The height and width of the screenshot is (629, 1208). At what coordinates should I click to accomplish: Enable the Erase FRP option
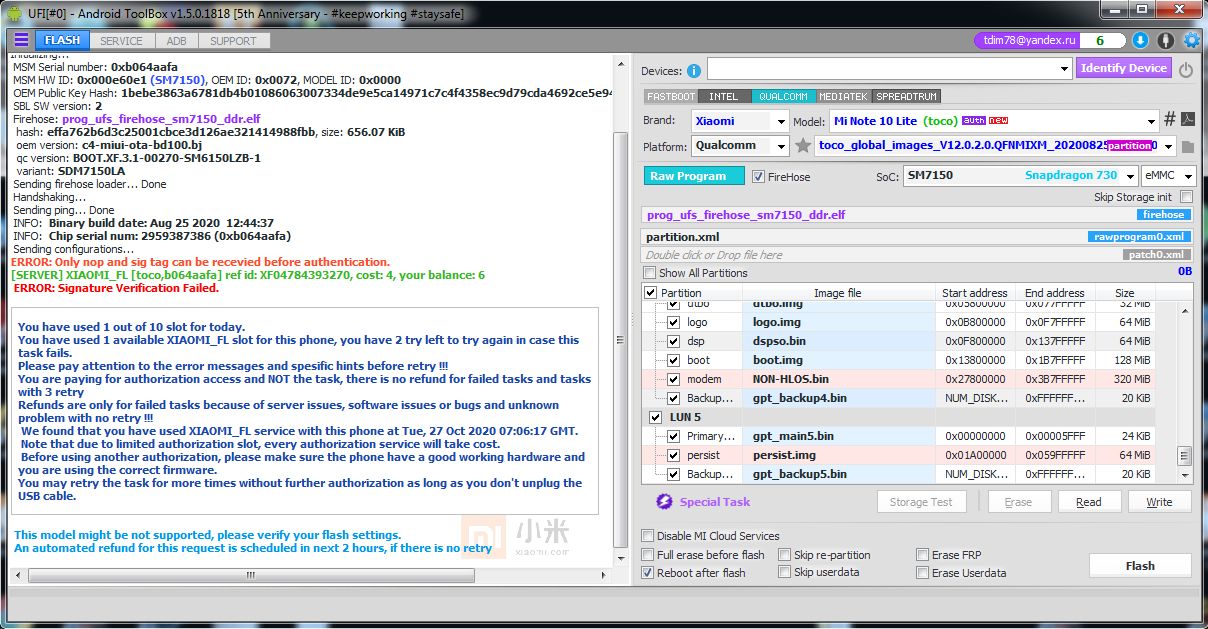pos(923,555)
